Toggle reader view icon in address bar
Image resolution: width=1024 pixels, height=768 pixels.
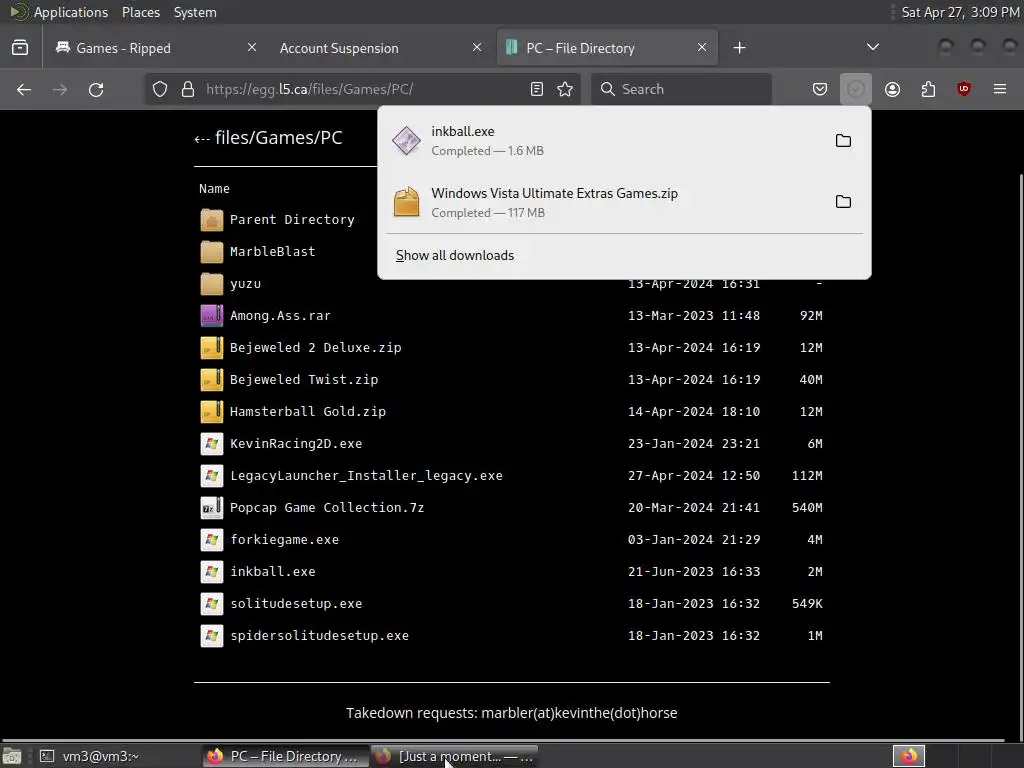pyautogui.click(x=537, y=89)
